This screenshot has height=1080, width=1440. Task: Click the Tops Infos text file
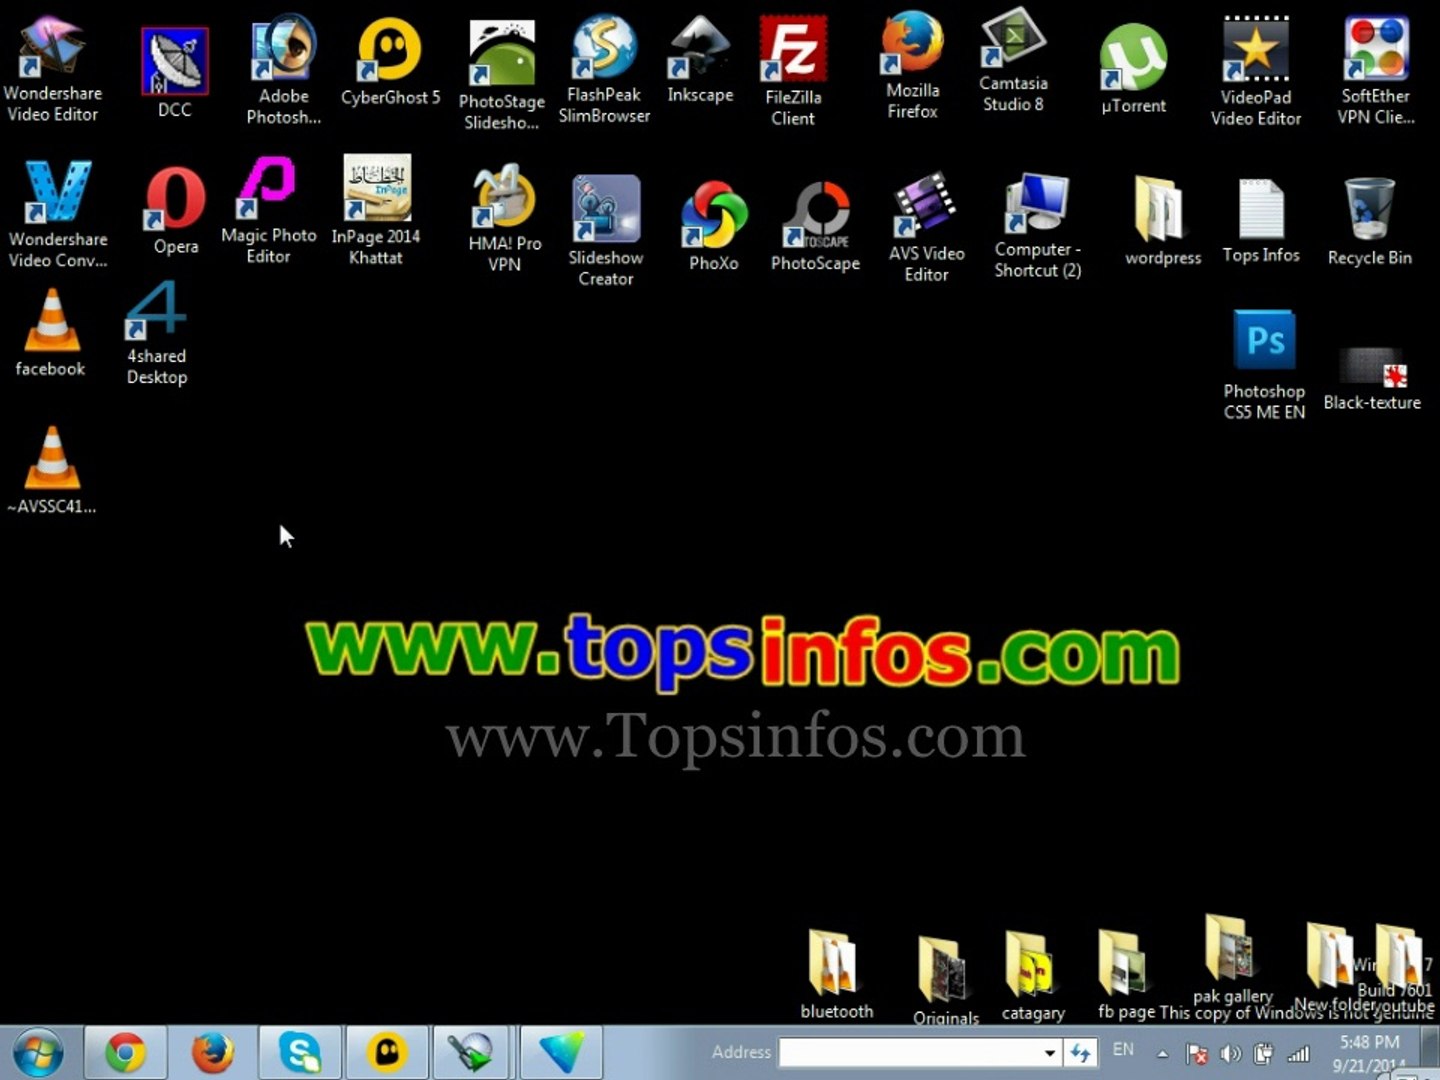pyautogui.click(x=1261, y=221)
